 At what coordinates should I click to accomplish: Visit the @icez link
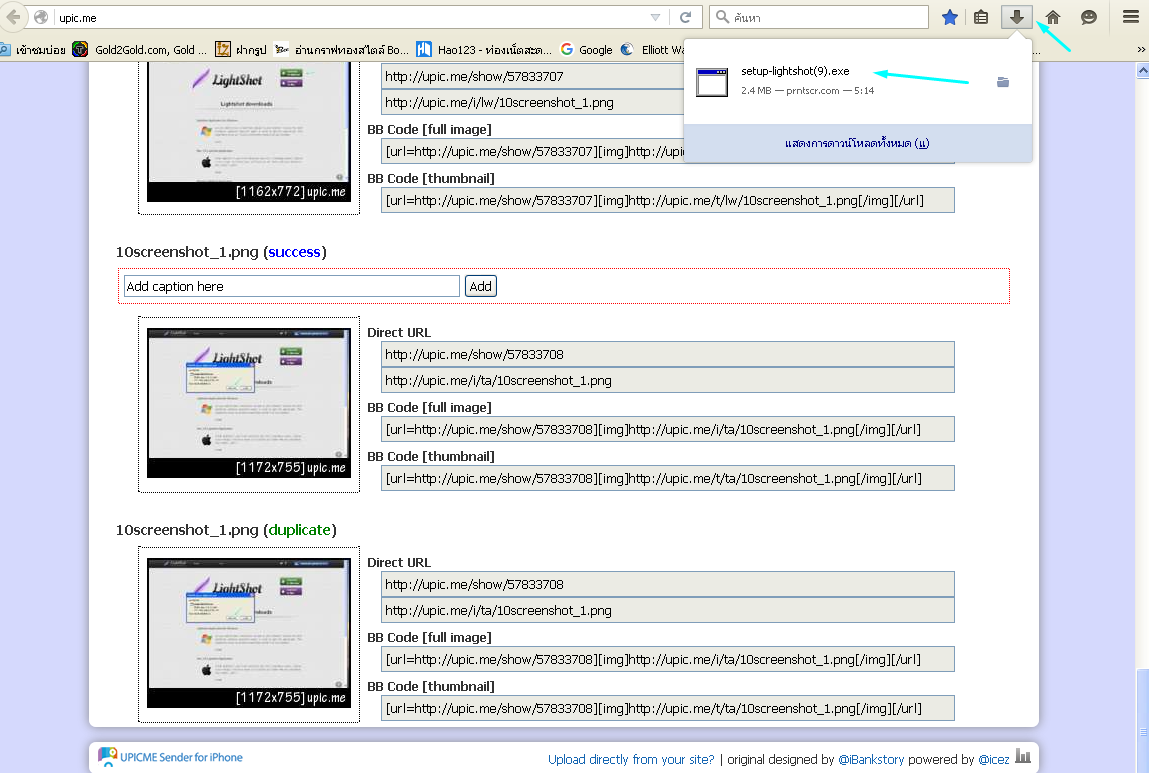click(994, 760)
